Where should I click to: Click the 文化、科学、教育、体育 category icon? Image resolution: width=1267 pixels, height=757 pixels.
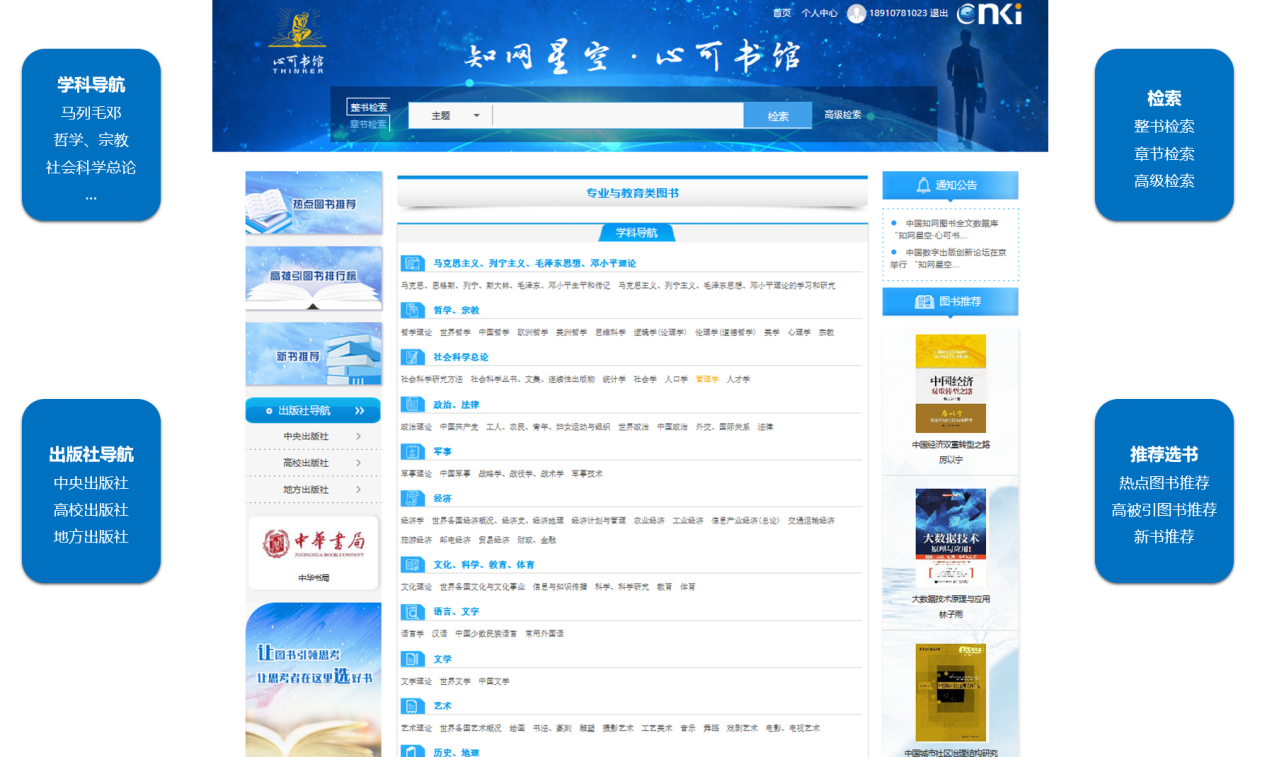click(413, 564)
